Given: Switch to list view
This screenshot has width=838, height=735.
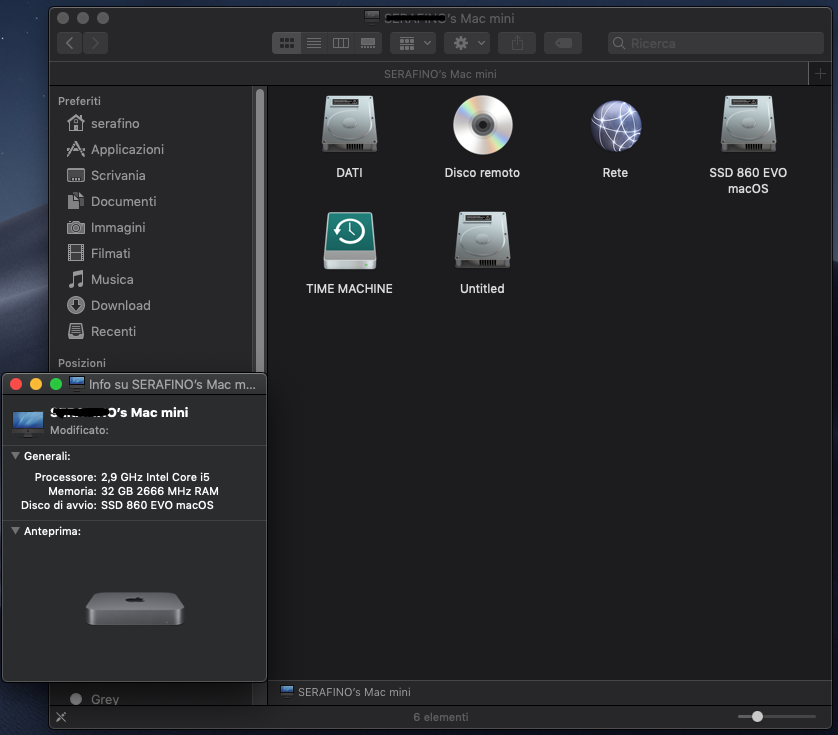Looking at the screenshot, I should (314, 43).
